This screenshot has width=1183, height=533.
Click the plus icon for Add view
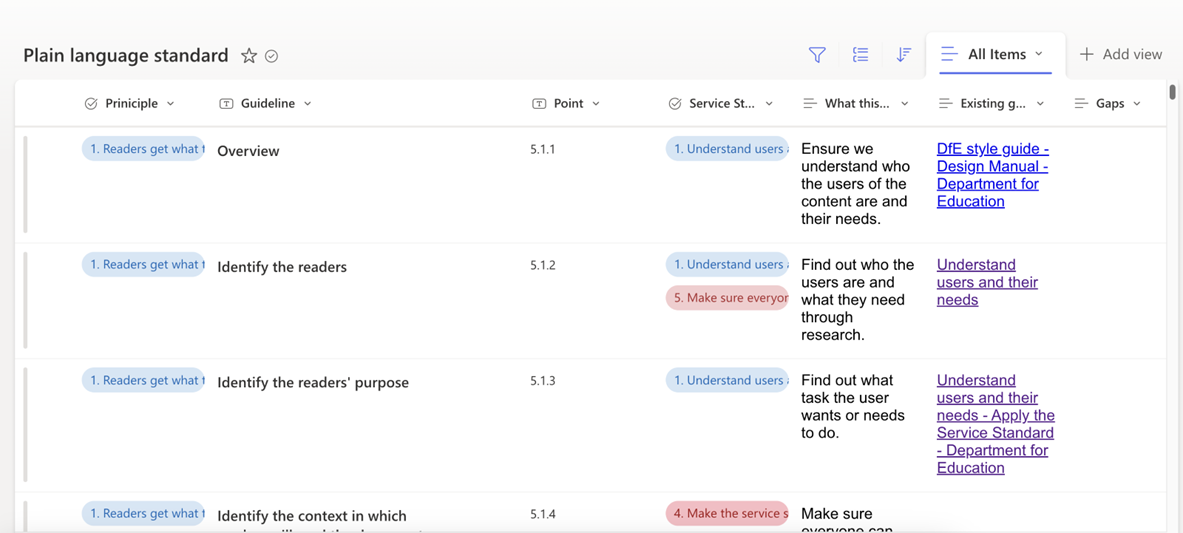1087,54
